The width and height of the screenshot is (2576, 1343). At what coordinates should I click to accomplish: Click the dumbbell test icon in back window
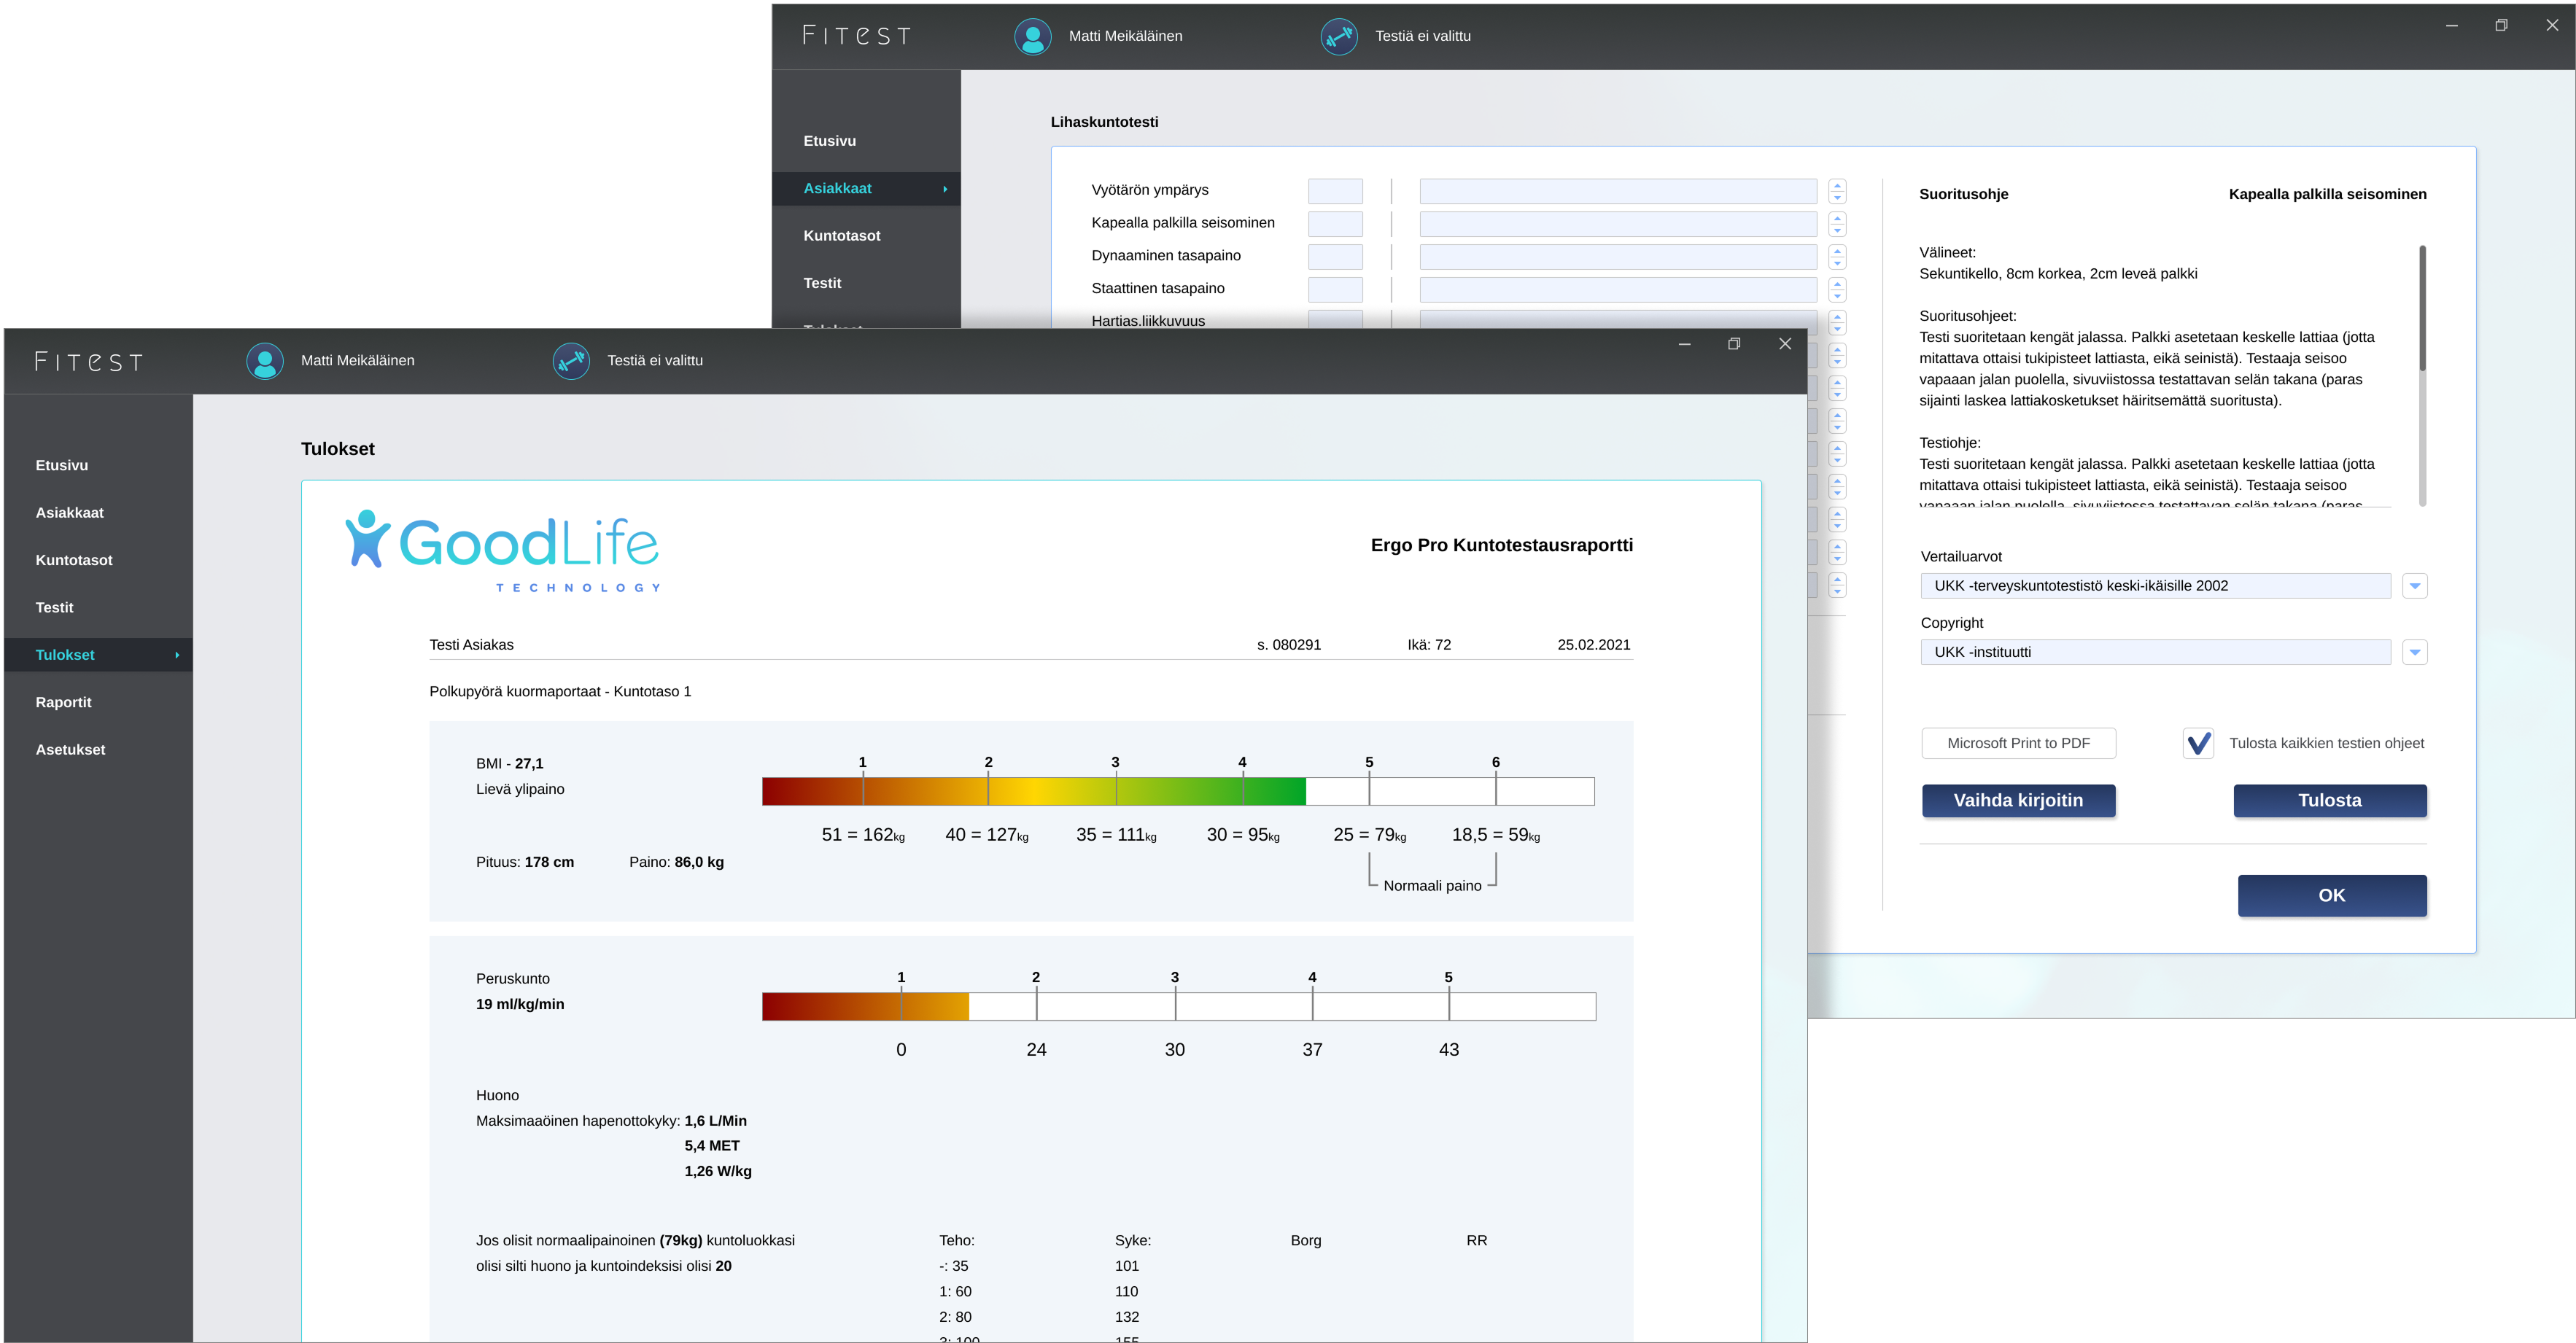click(1339, 37)
